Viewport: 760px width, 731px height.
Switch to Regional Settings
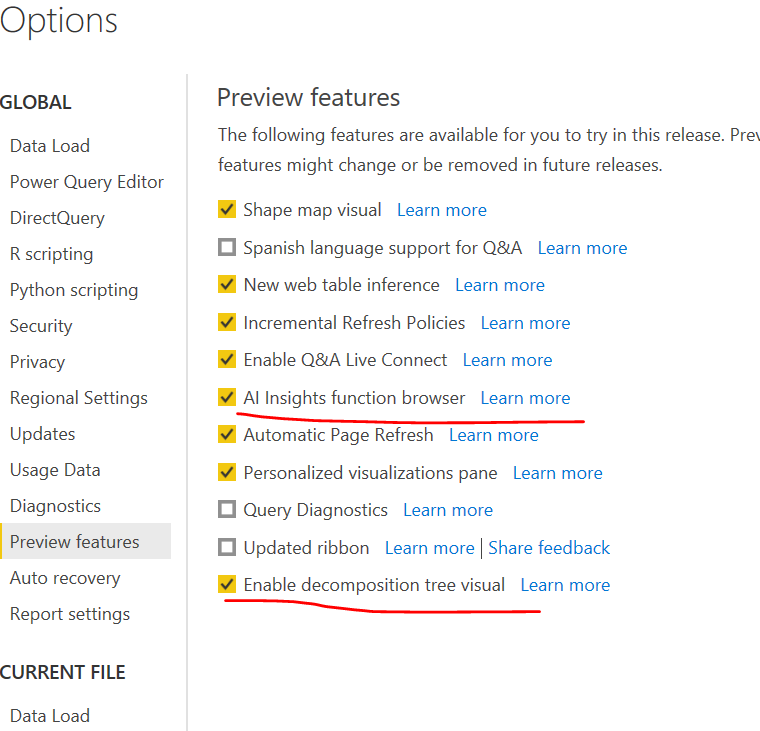click(x=78, y=398)
